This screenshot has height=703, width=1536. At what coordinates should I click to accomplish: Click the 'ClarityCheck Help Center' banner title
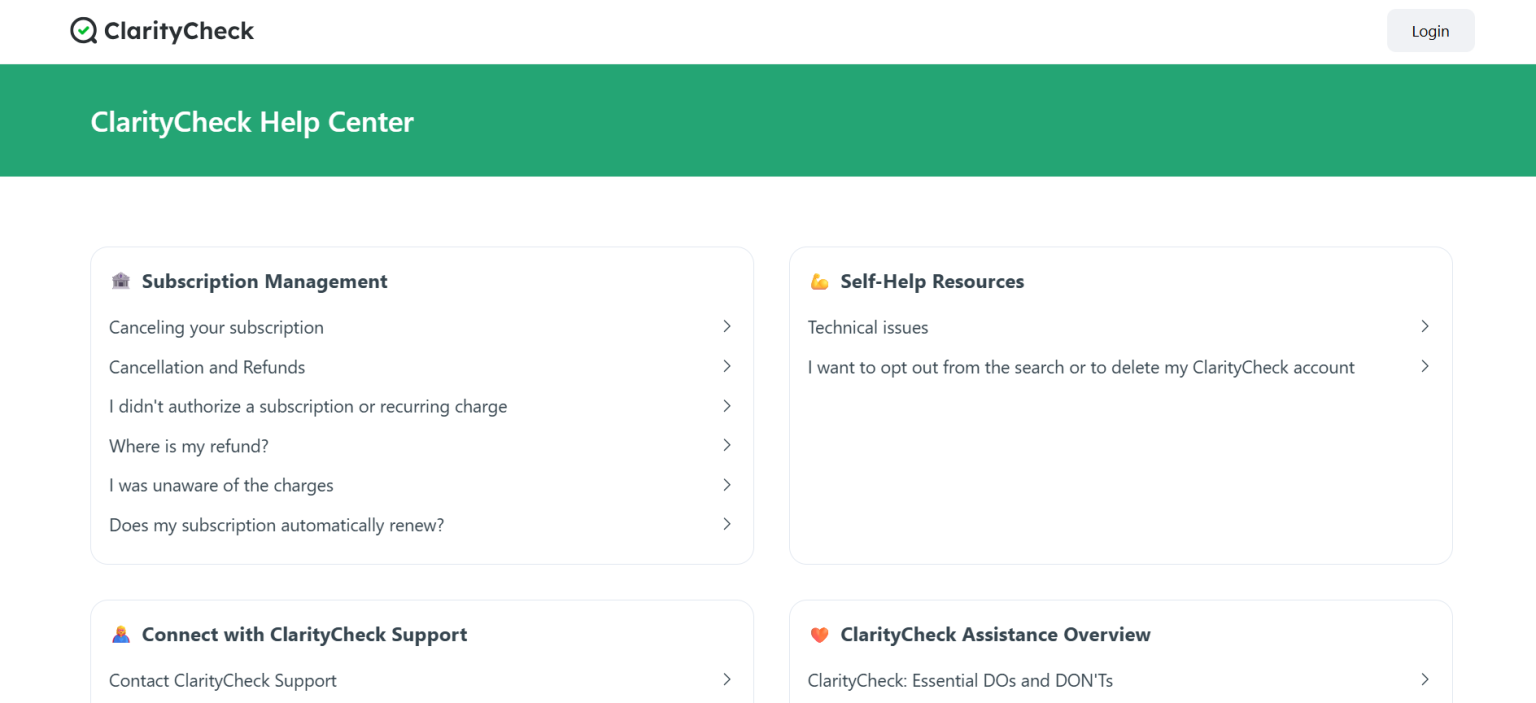click(252, 122)
